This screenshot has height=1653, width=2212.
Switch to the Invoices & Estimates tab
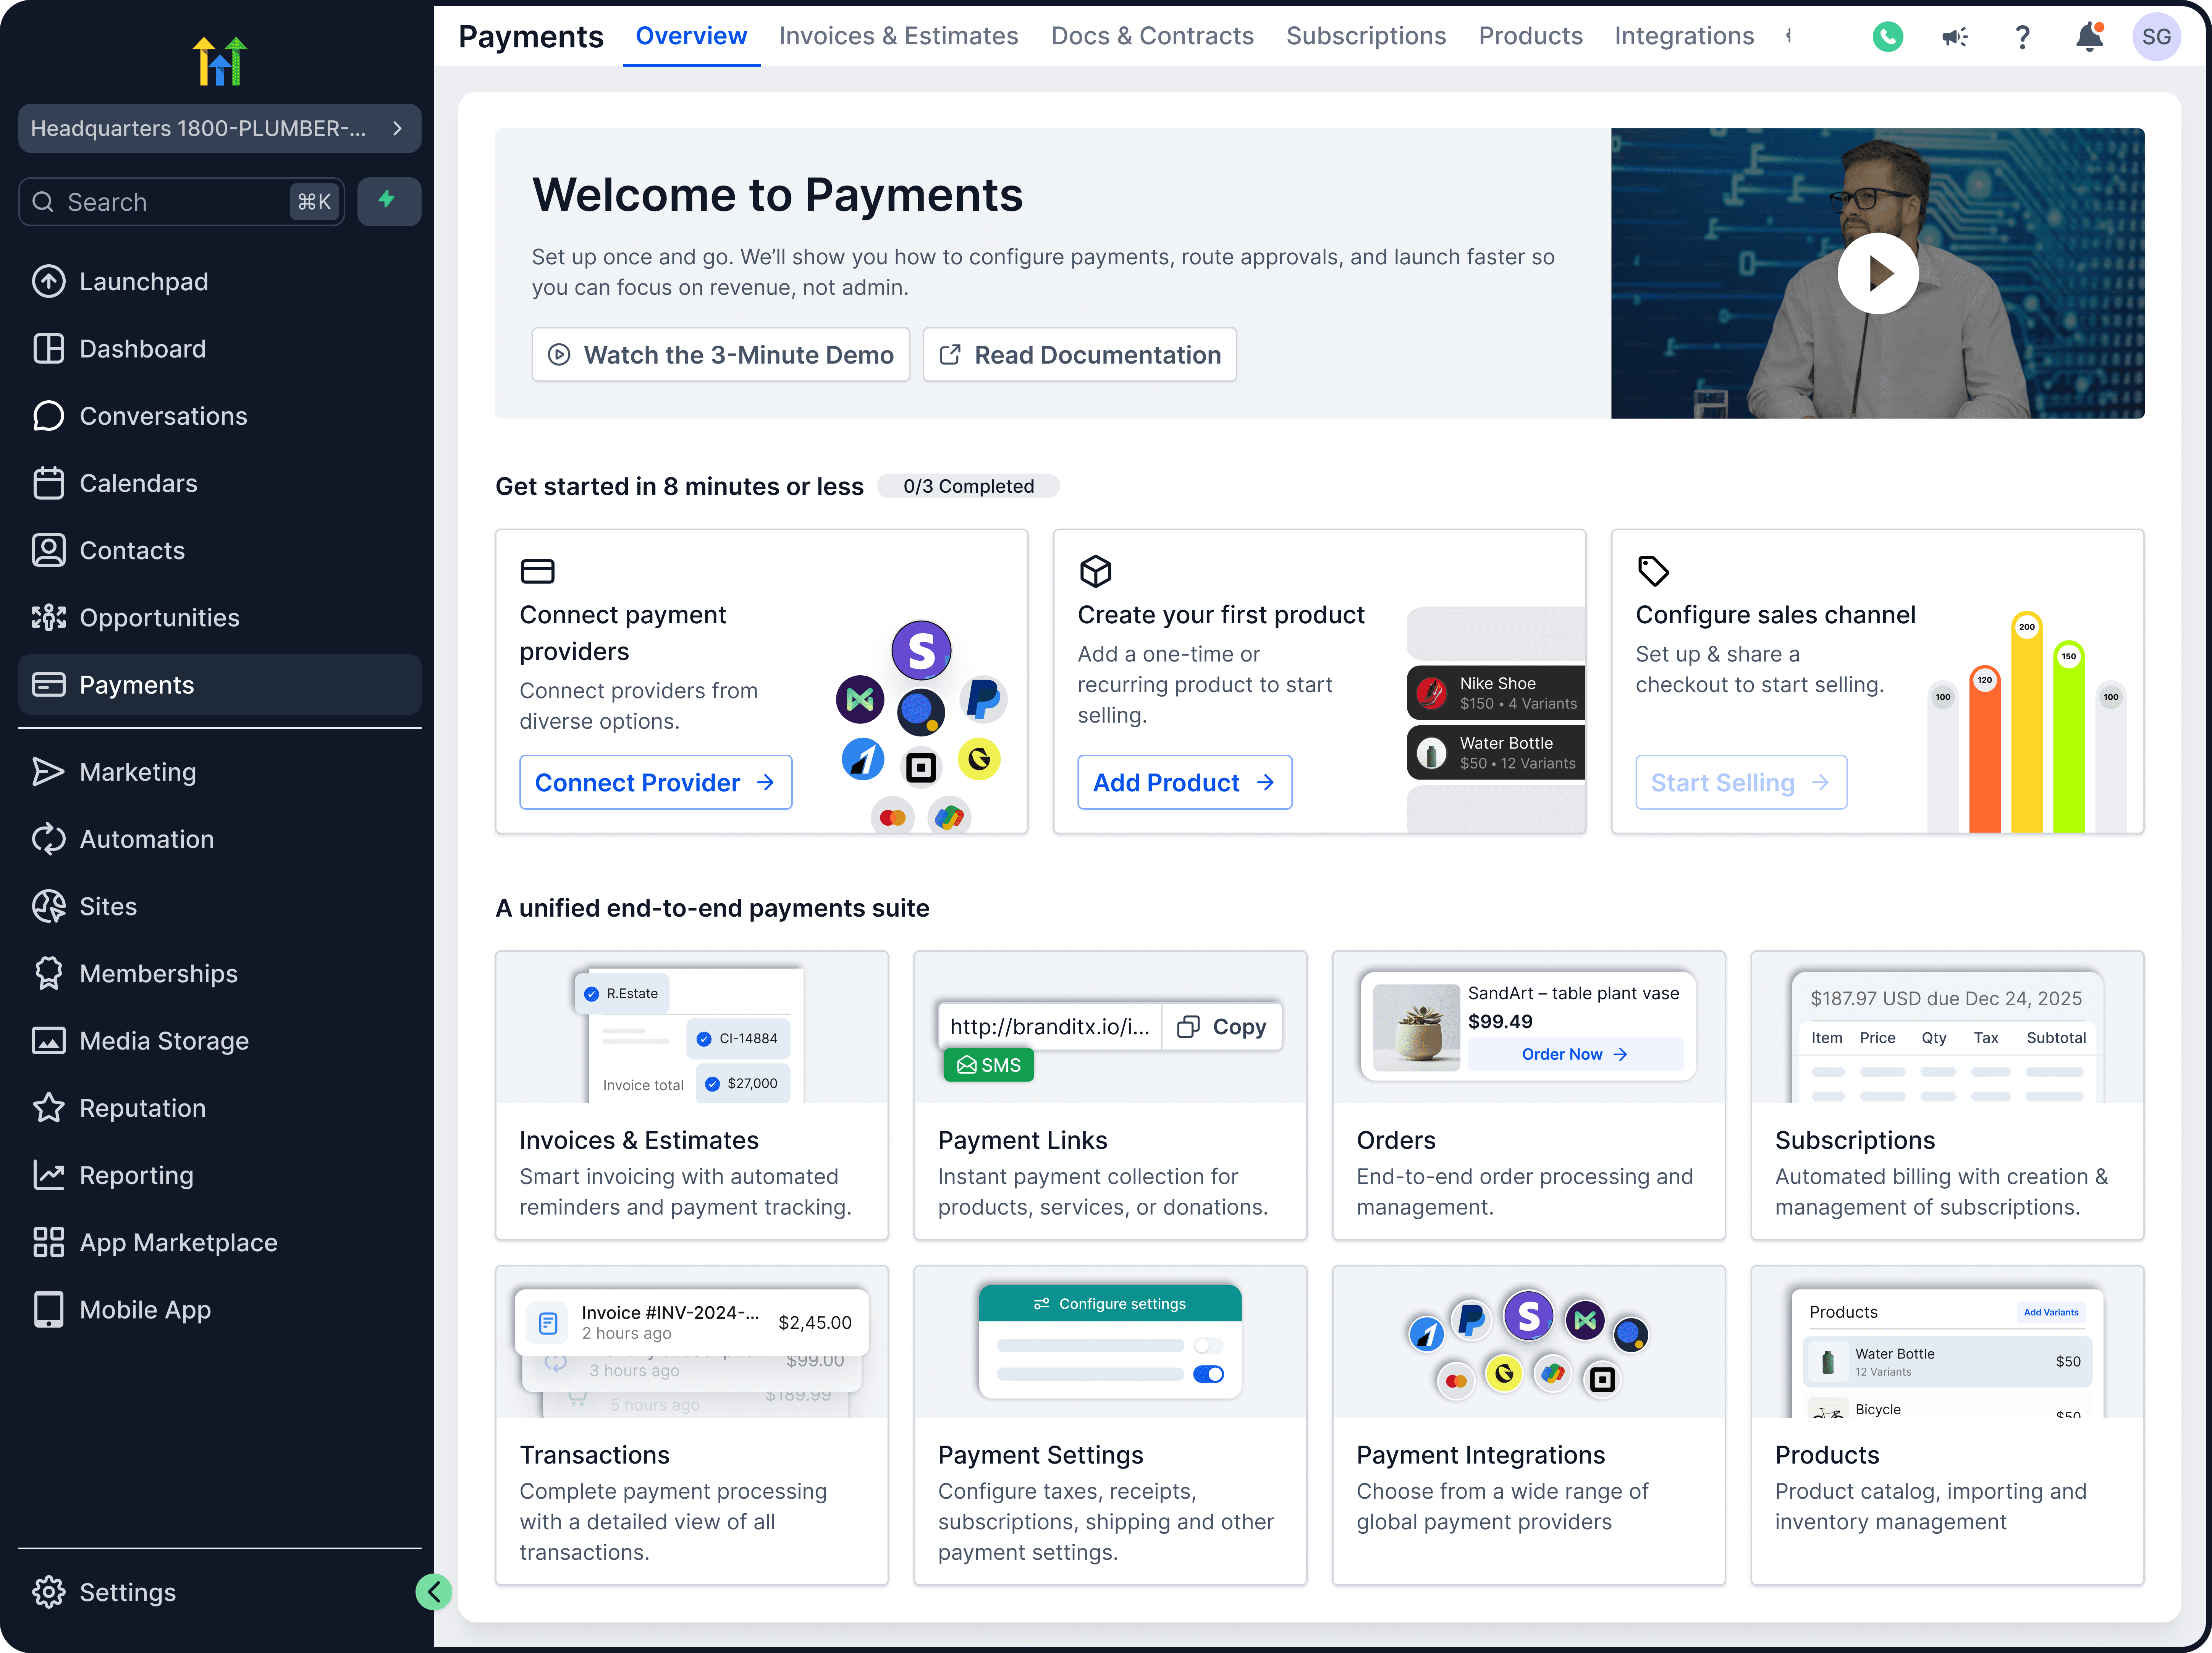tap(898, 36)
